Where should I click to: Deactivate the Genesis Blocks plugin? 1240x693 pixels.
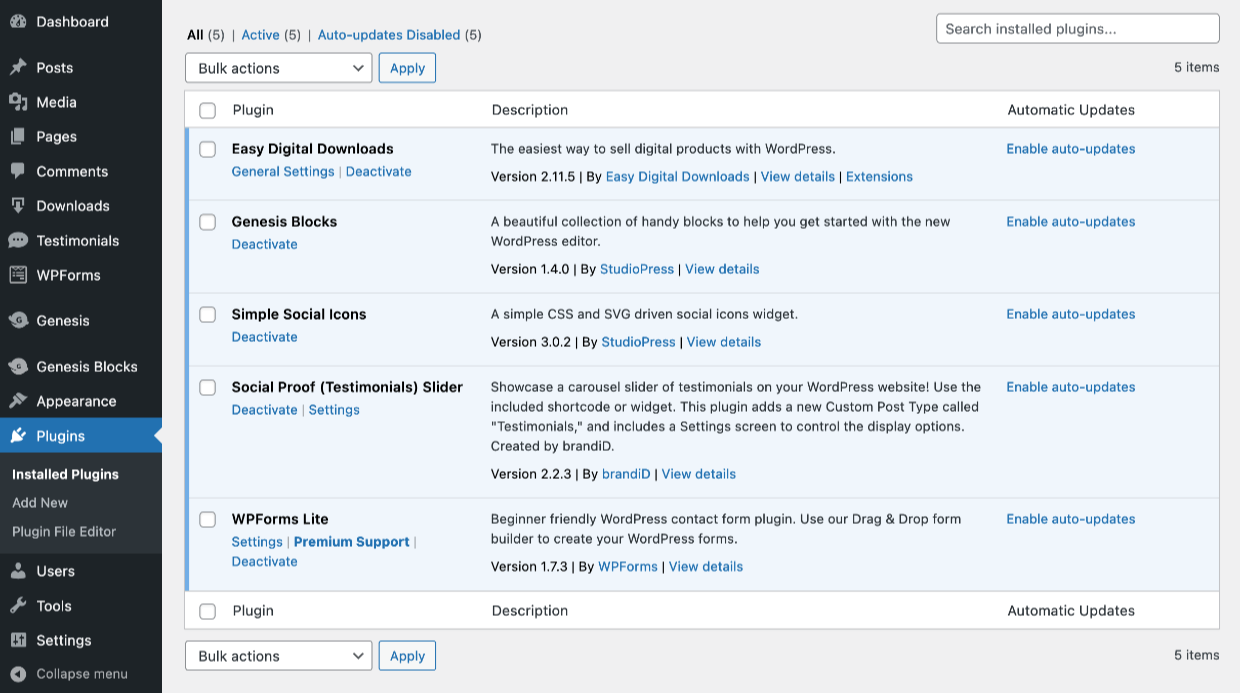(265, 244)
